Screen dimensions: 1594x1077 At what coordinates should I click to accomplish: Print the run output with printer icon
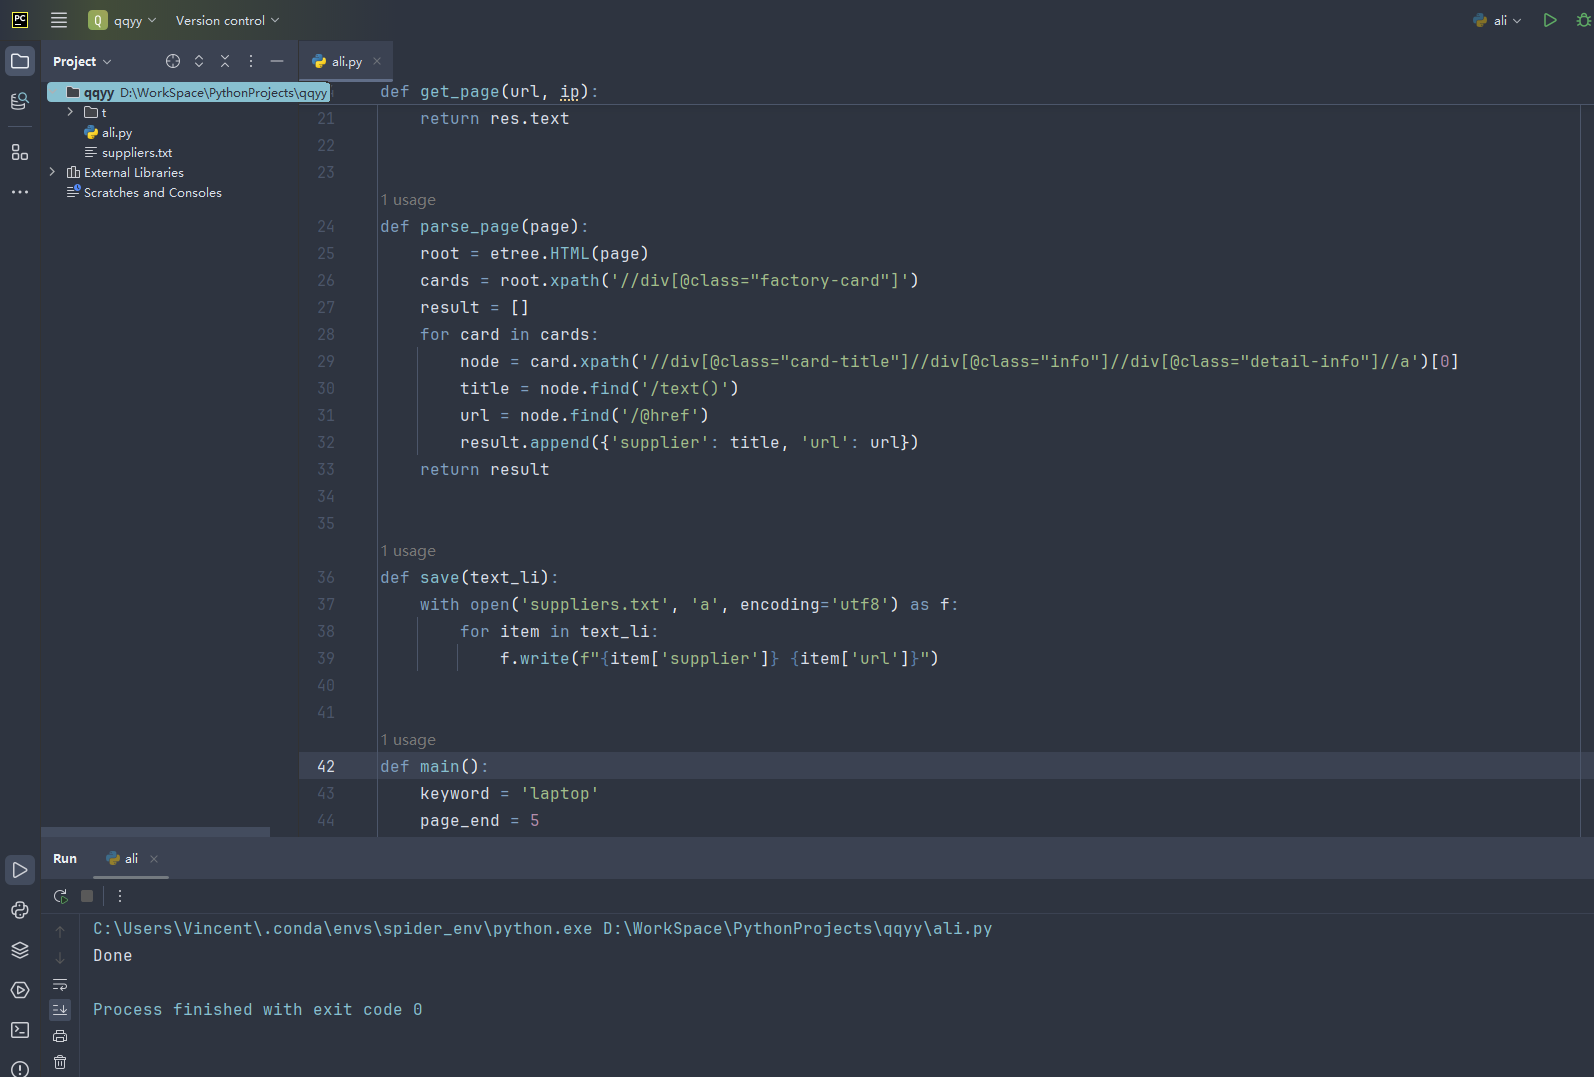point(60,1036)
